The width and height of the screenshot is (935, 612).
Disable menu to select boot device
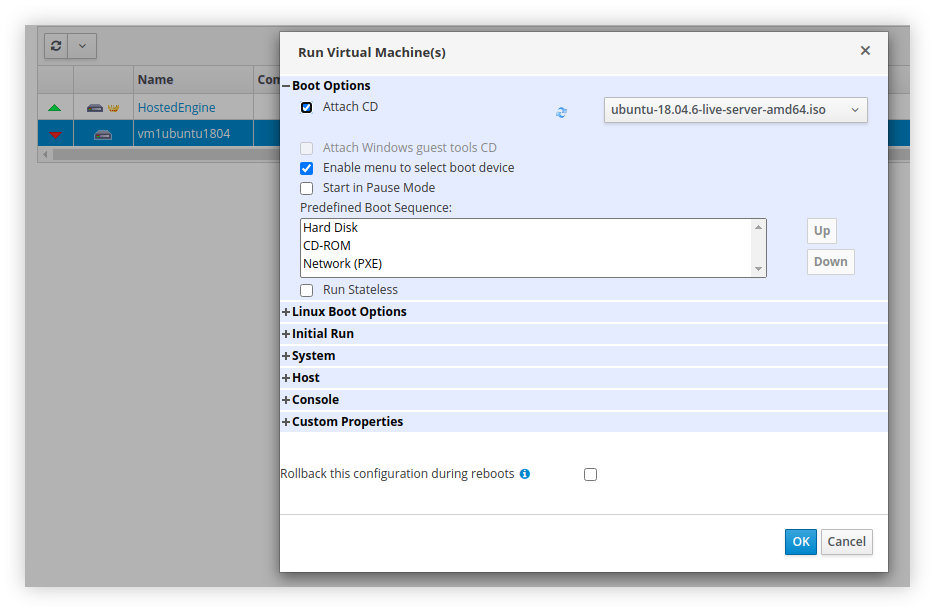click(x=307, y=168)
